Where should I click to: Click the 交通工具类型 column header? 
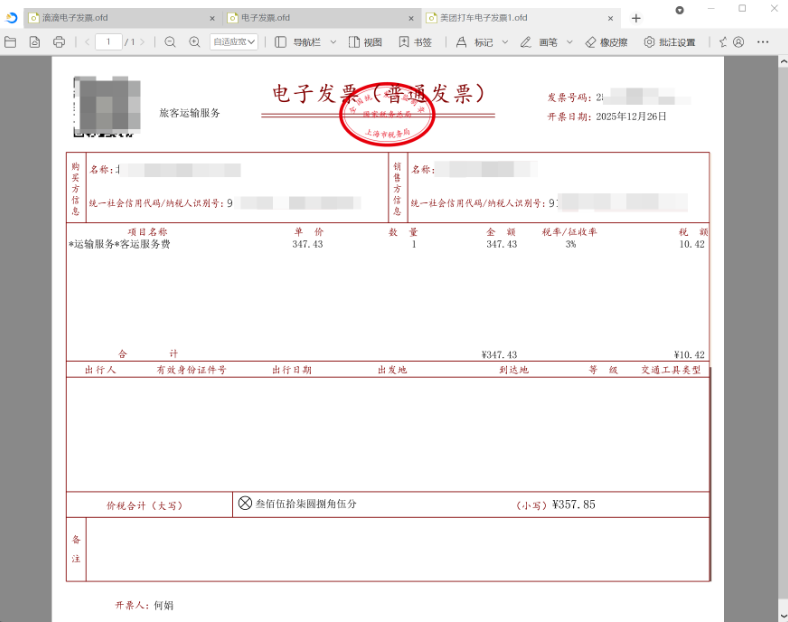670,370
